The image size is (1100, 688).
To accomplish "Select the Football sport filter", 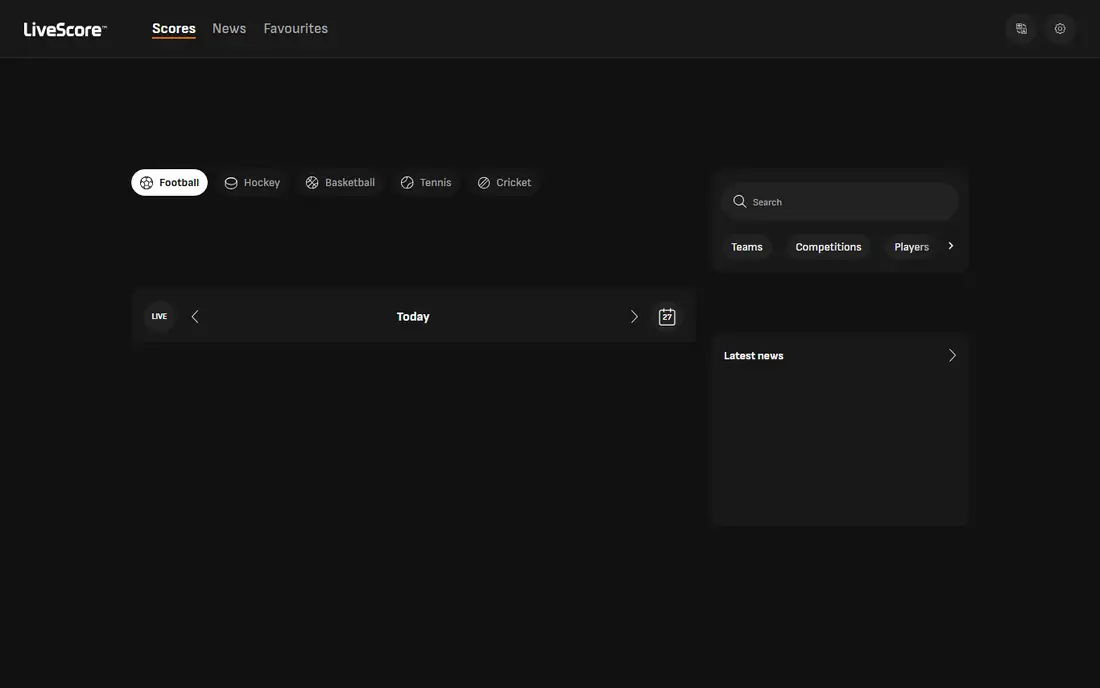I will click(169, 182).
